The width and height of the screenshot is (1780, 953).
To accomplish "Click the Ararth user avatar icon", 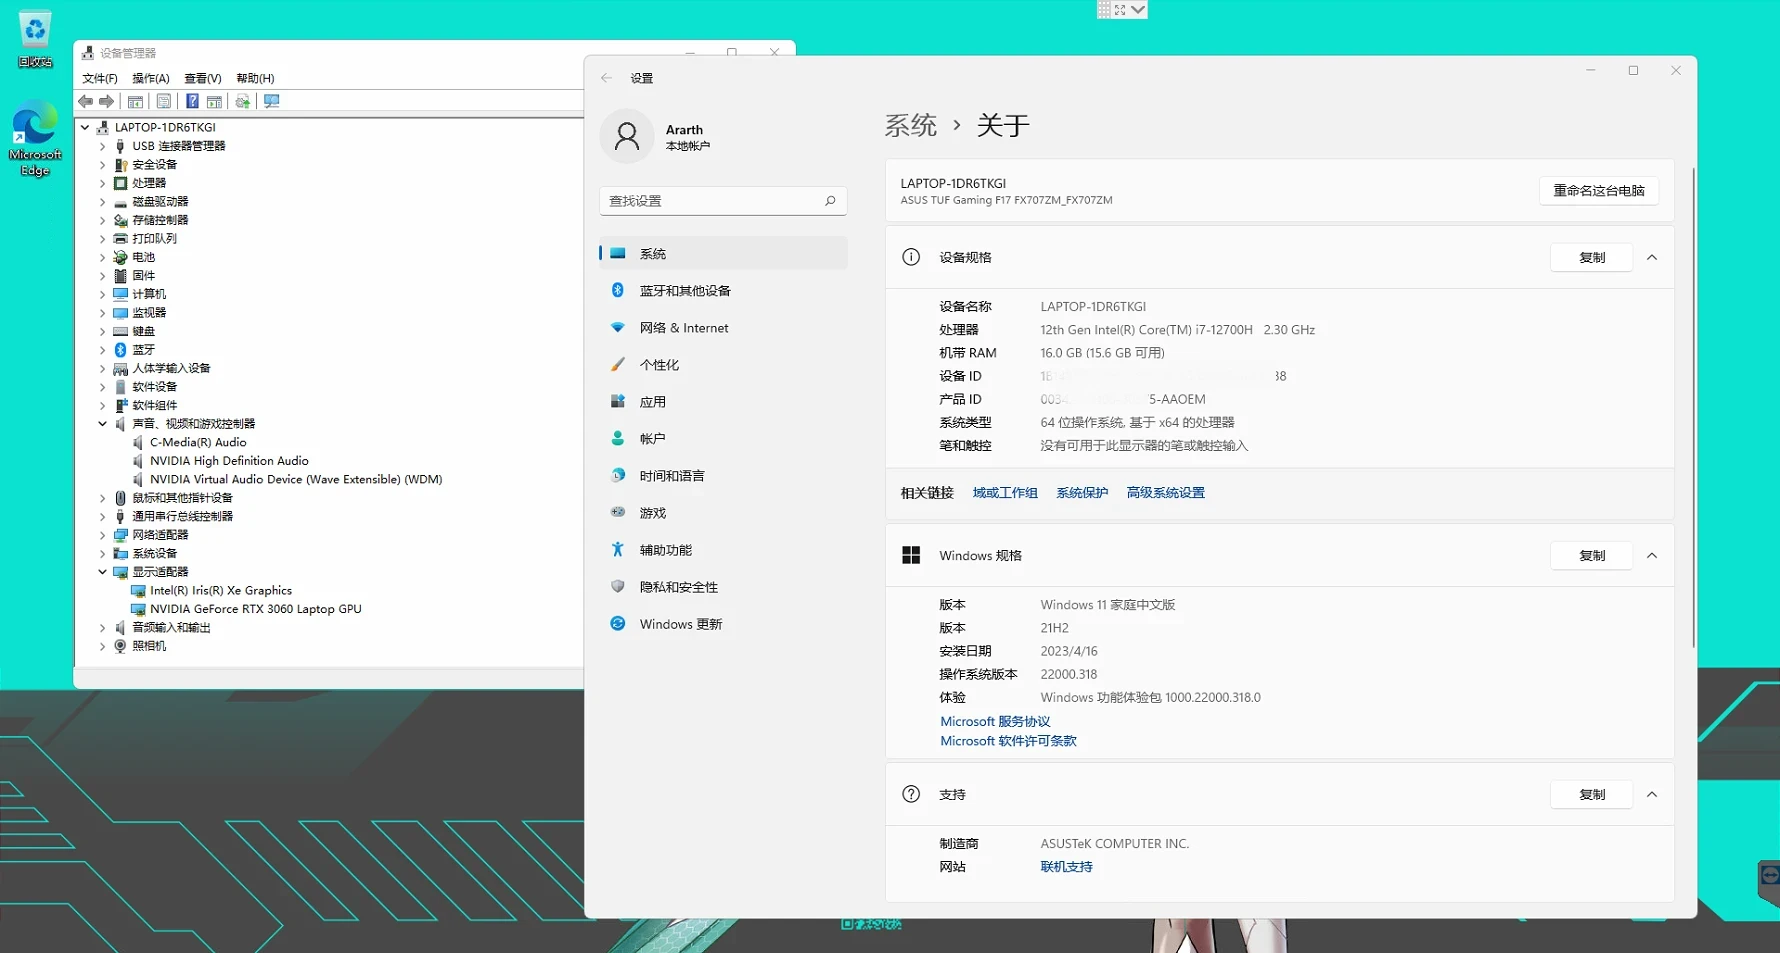I will pyautogui.click(x=627, y=137).
